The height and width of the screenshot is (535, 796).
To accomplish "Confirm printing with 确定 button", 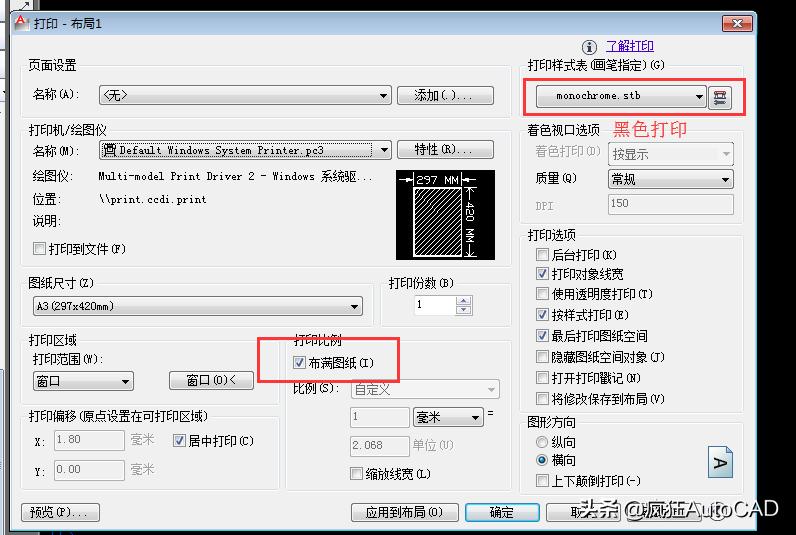I will click(502, 512).
